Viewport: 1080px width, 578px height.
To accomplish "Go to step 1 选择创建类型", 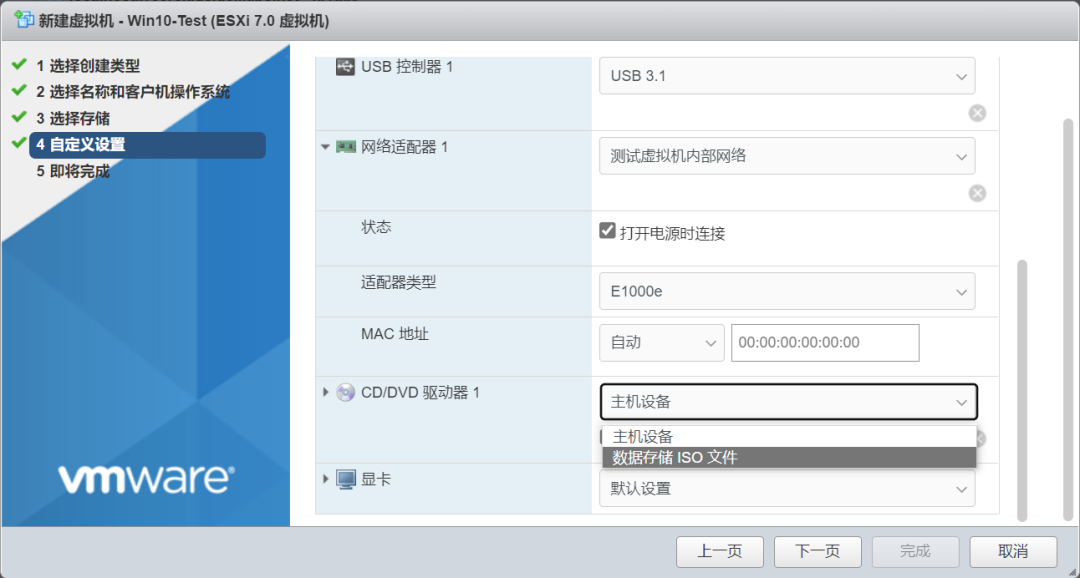I will click(x=88, y=66).
